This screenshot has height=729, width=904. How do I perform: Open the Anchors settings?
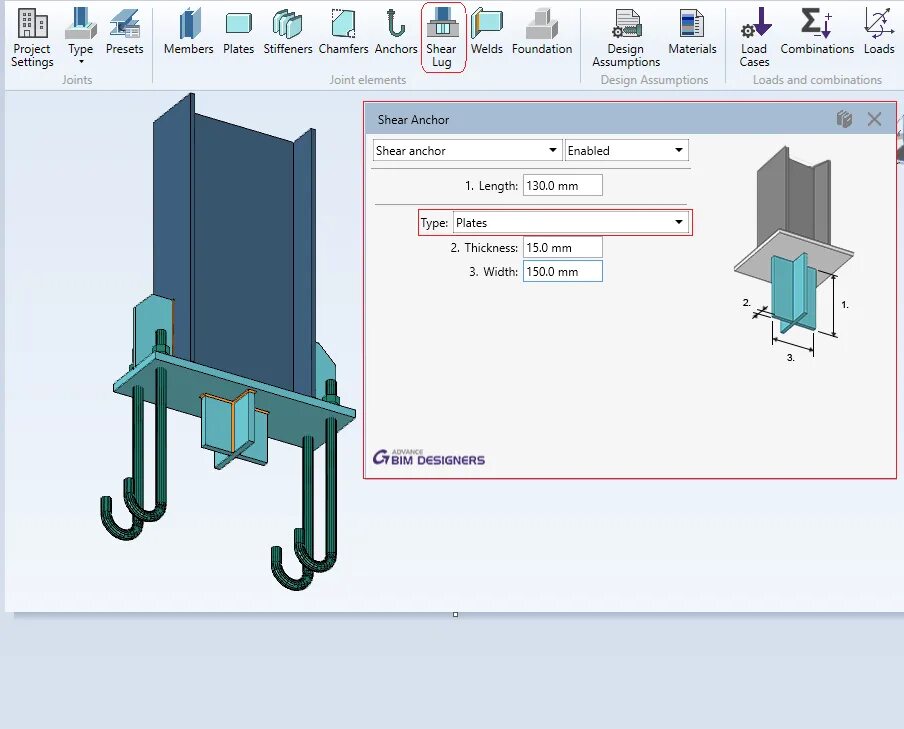396,32
